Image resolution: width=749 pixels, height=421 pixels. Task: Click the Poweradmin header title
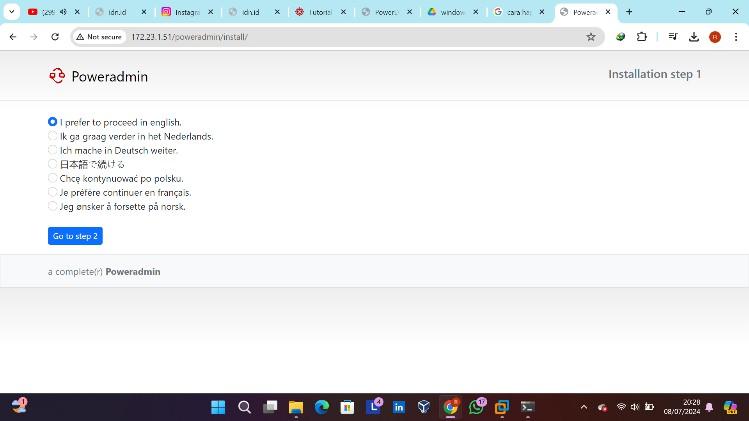(x=109, y=76)
